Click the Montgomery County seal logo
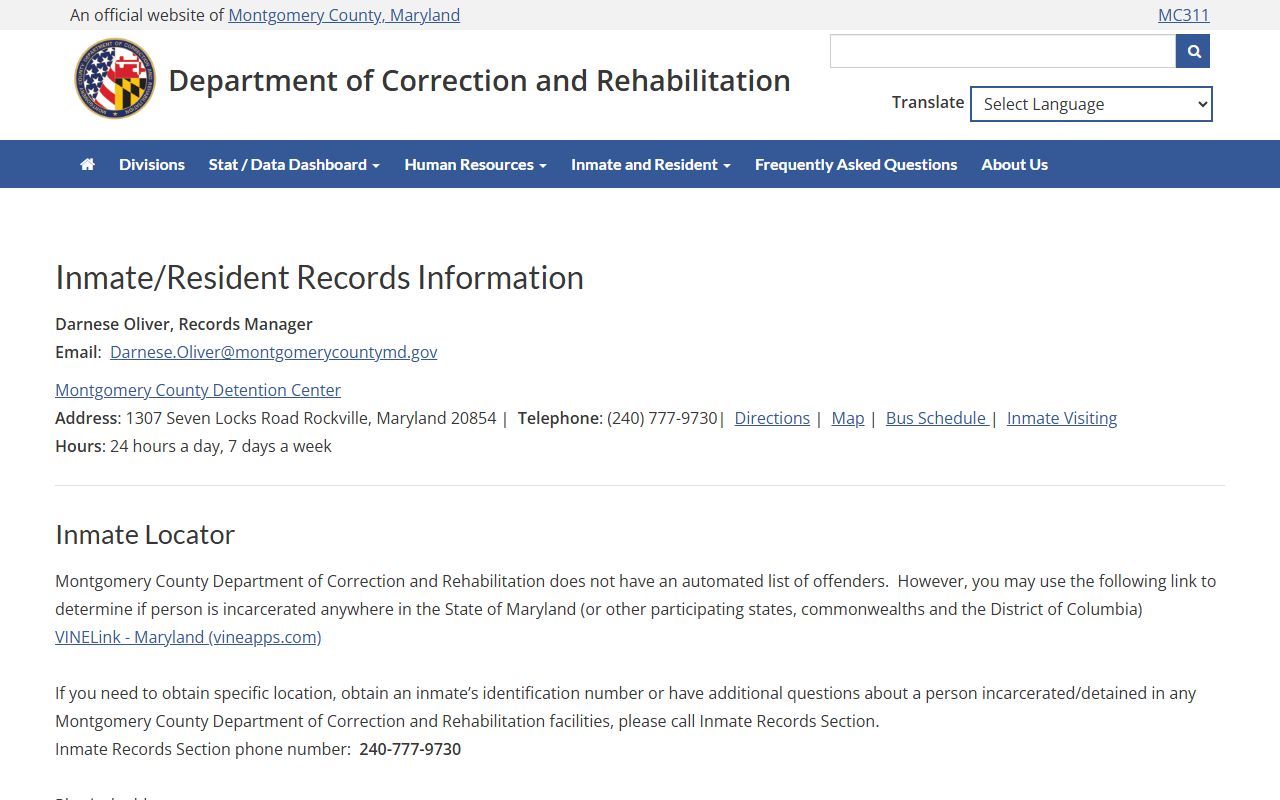1280x800 pixels. (x=115, y=79)
